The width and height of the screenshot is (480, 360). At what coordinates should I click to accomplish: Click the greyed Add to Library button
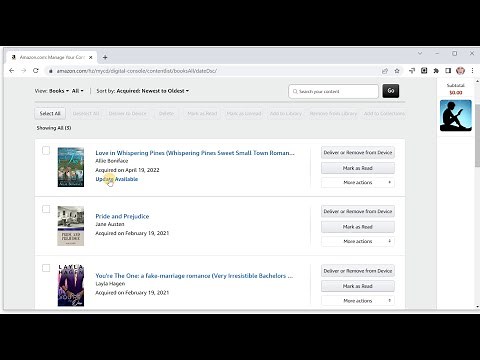[x=286, y=113]
